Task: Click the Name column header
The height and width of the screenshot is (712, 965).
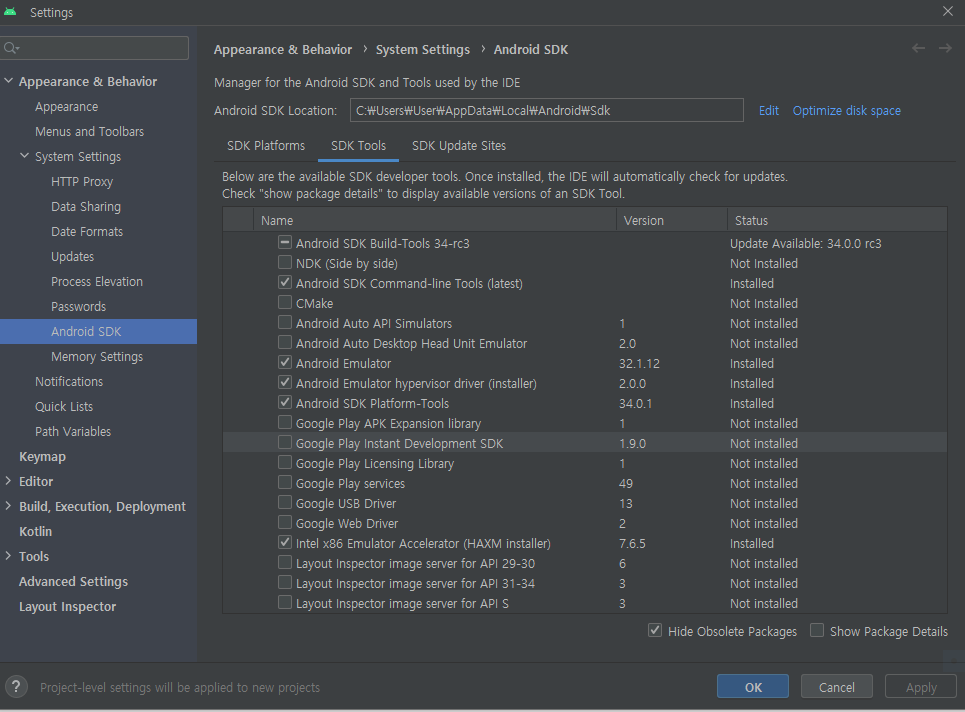Action: tap(434, 220)
